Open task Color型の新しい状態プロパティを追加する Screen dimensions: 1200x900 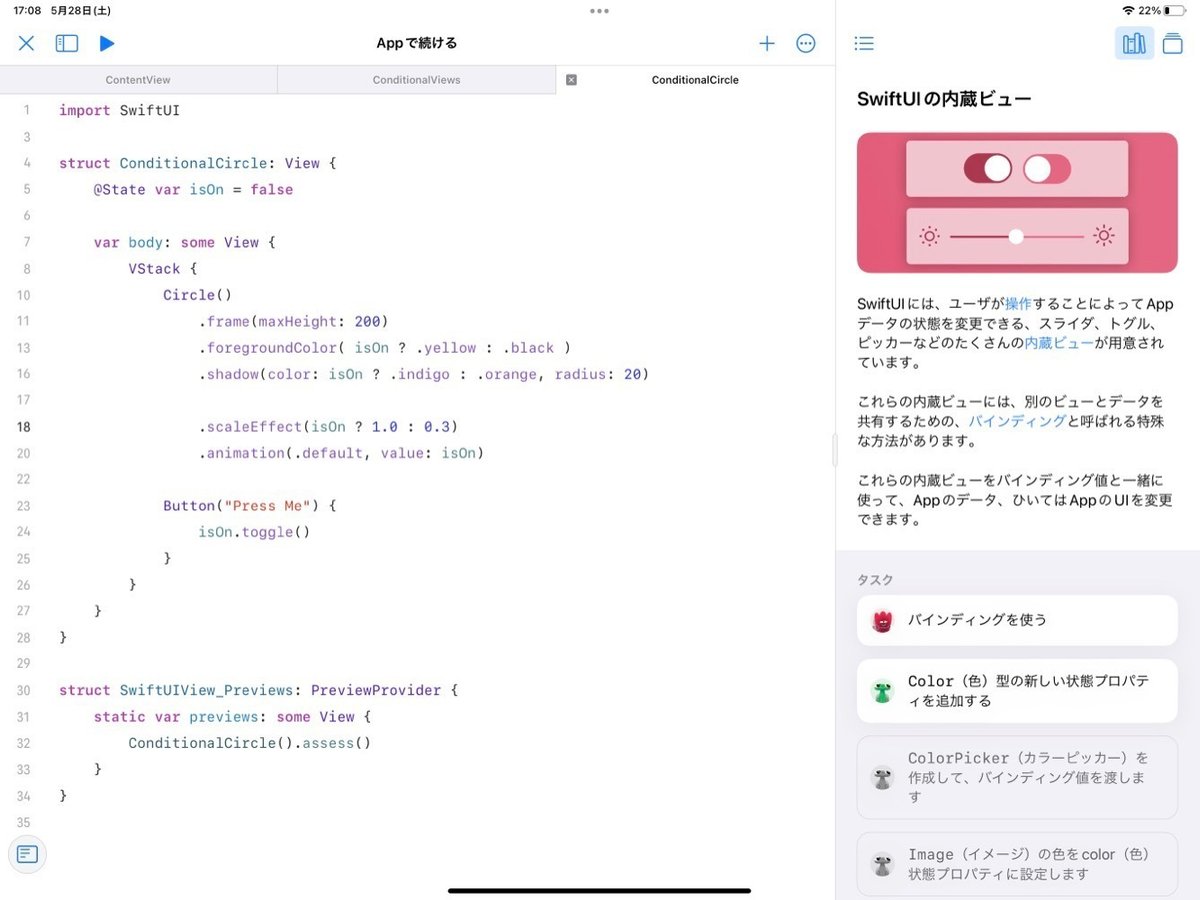coord(1017,691)
